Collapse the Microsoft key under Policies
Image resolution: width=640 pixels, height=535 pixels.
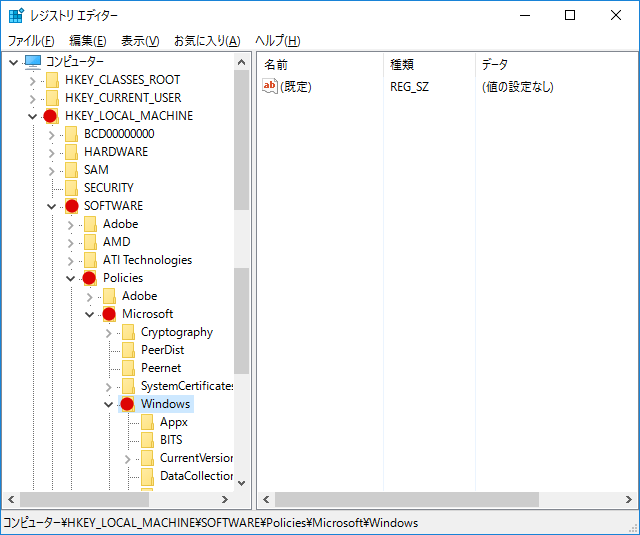tap(89, 315)
